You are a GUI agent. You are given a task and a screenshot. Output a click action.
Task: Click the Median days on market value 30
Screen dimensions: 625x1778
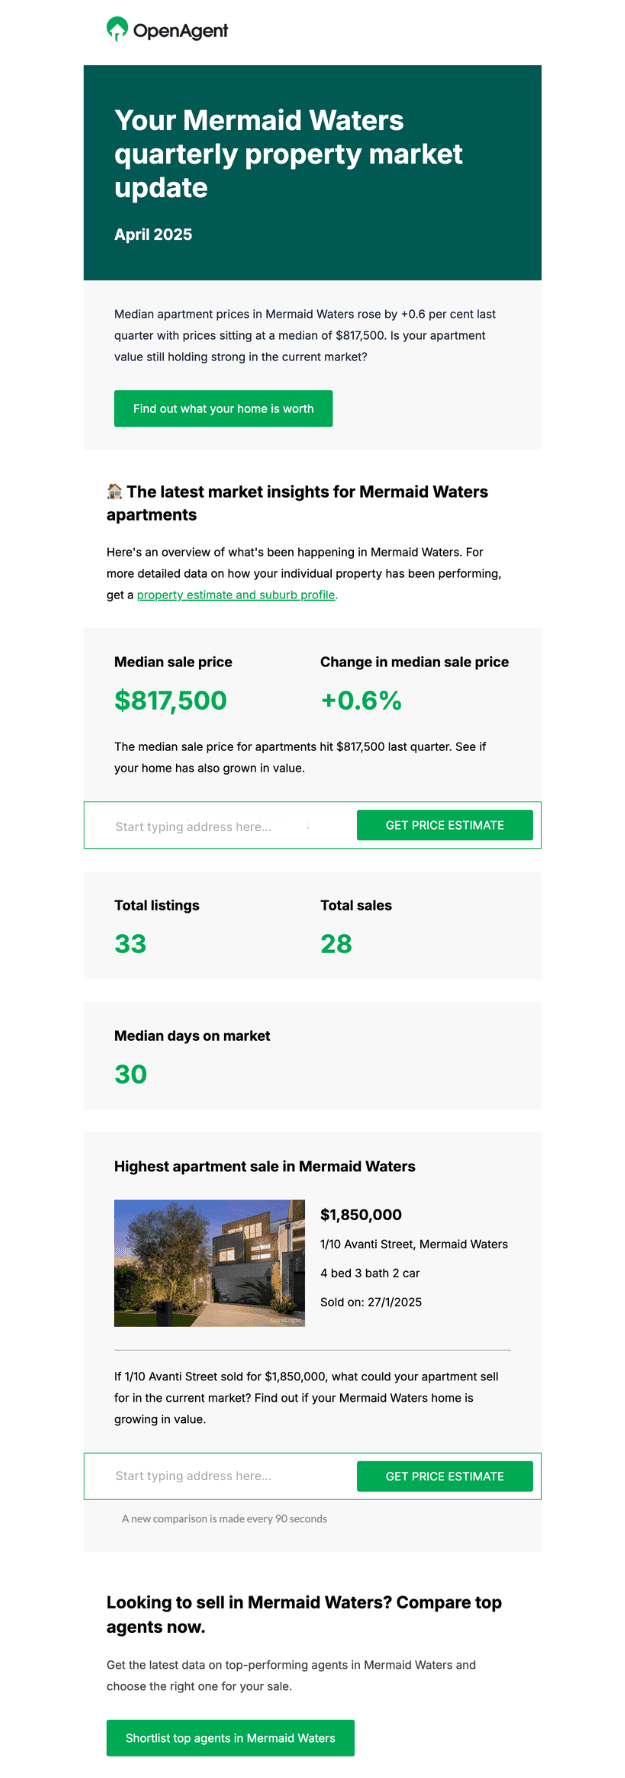point(130,1074)
